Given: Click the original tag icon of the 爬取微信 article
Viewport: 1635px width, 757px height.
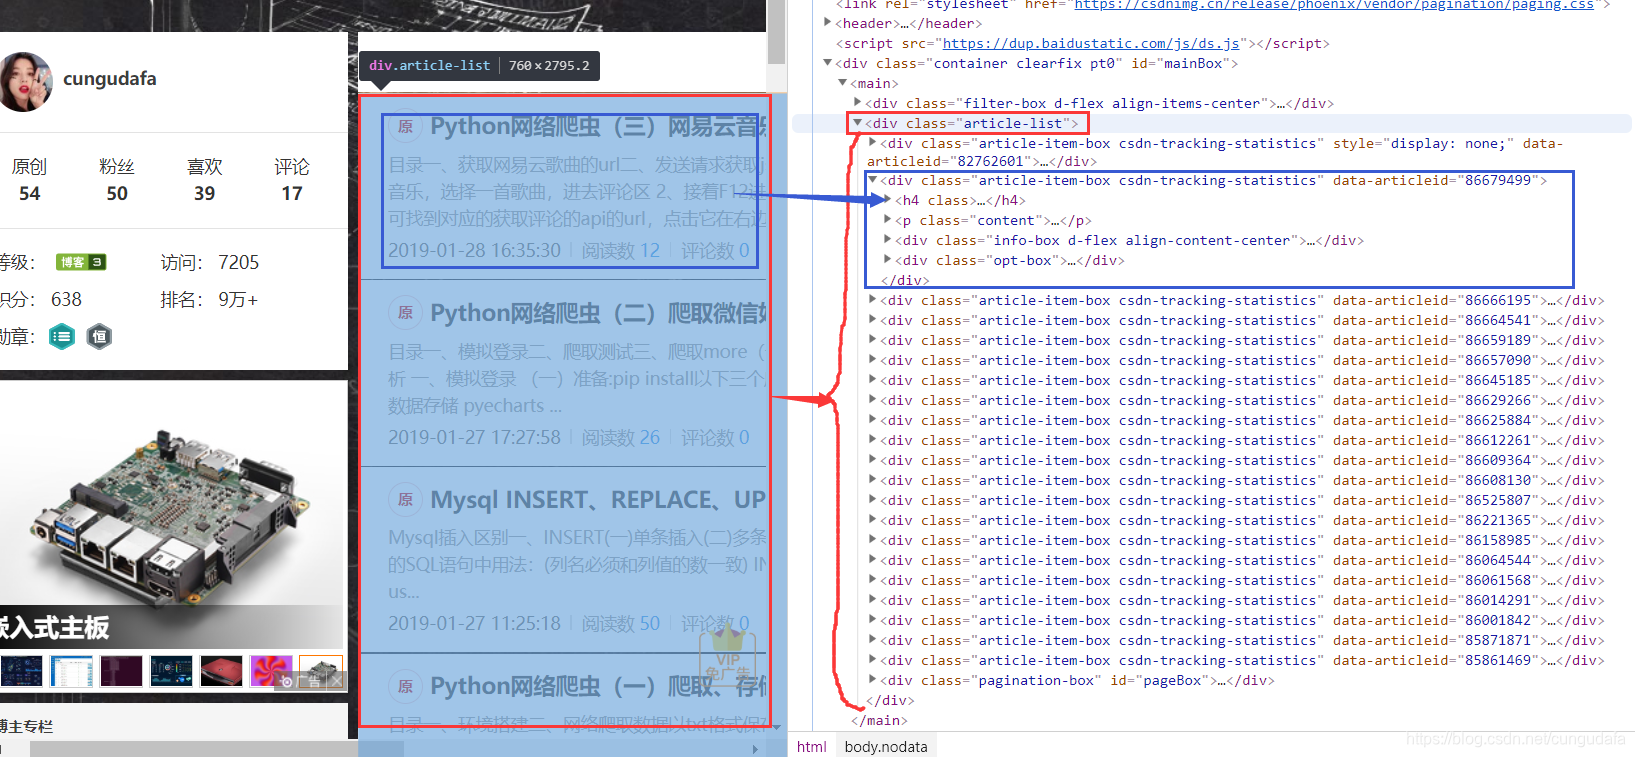Looking at the screenshot, I should (x=405, y=313).
